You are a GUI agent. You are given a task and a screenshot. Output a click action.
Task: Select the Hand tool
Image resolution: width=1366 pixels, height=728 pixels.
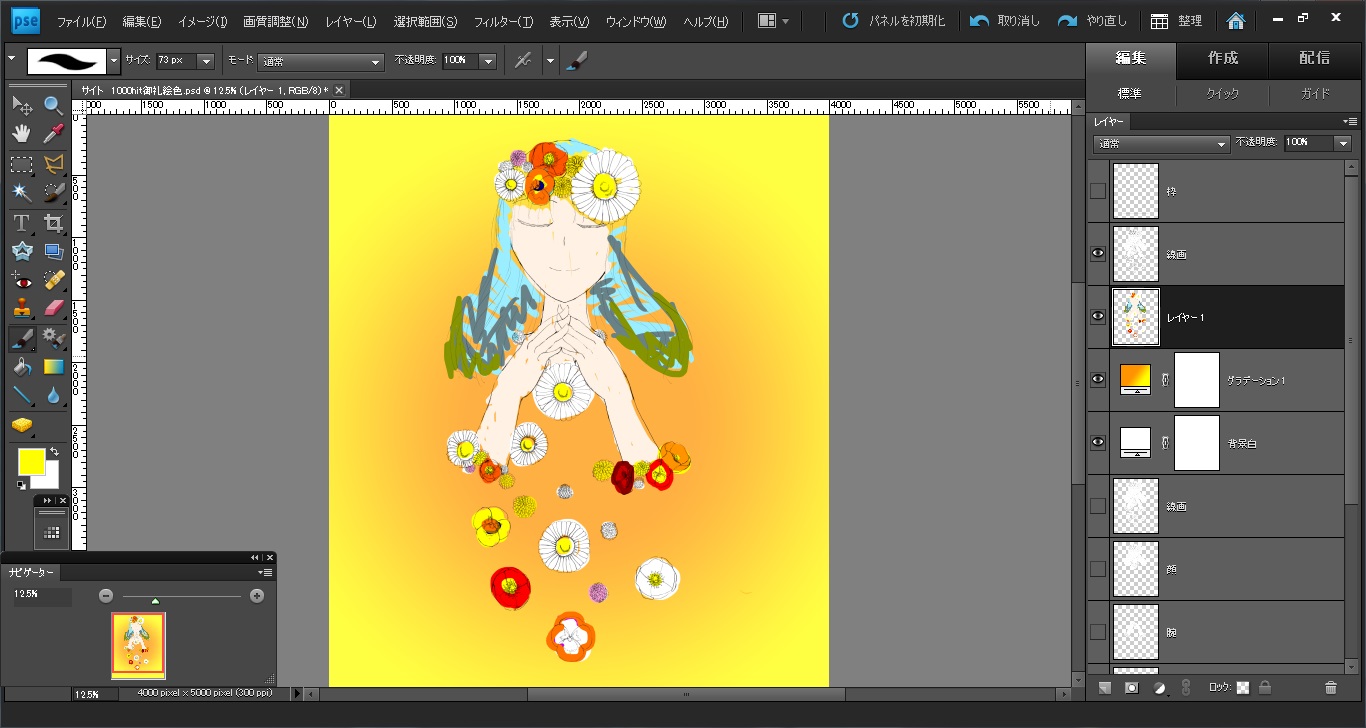(21, 134)
